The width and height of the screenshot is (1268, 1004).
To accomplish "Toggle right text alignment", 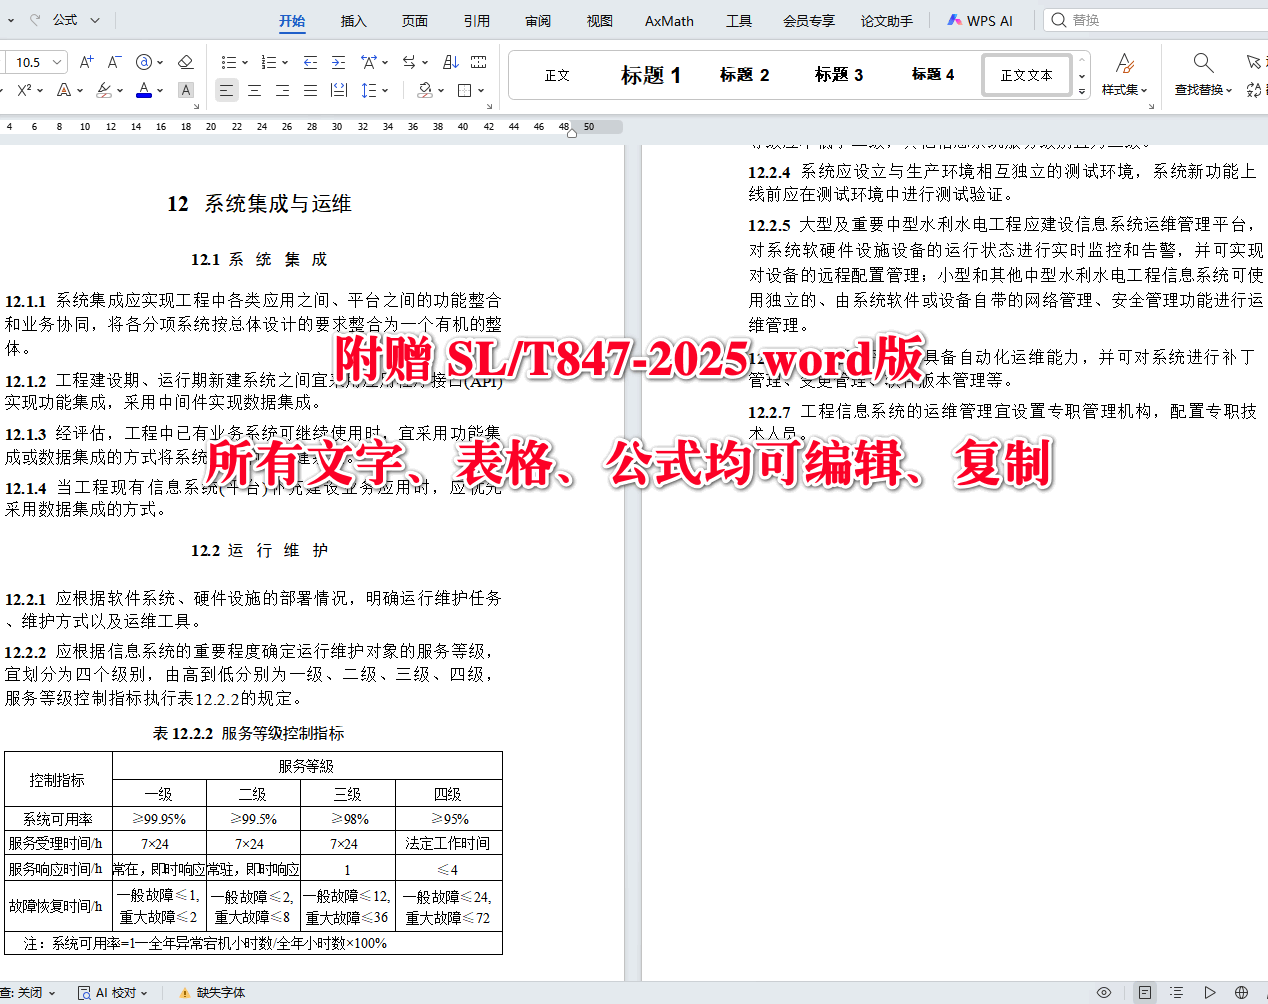I will pyautogui.click(x=282, y=90).
